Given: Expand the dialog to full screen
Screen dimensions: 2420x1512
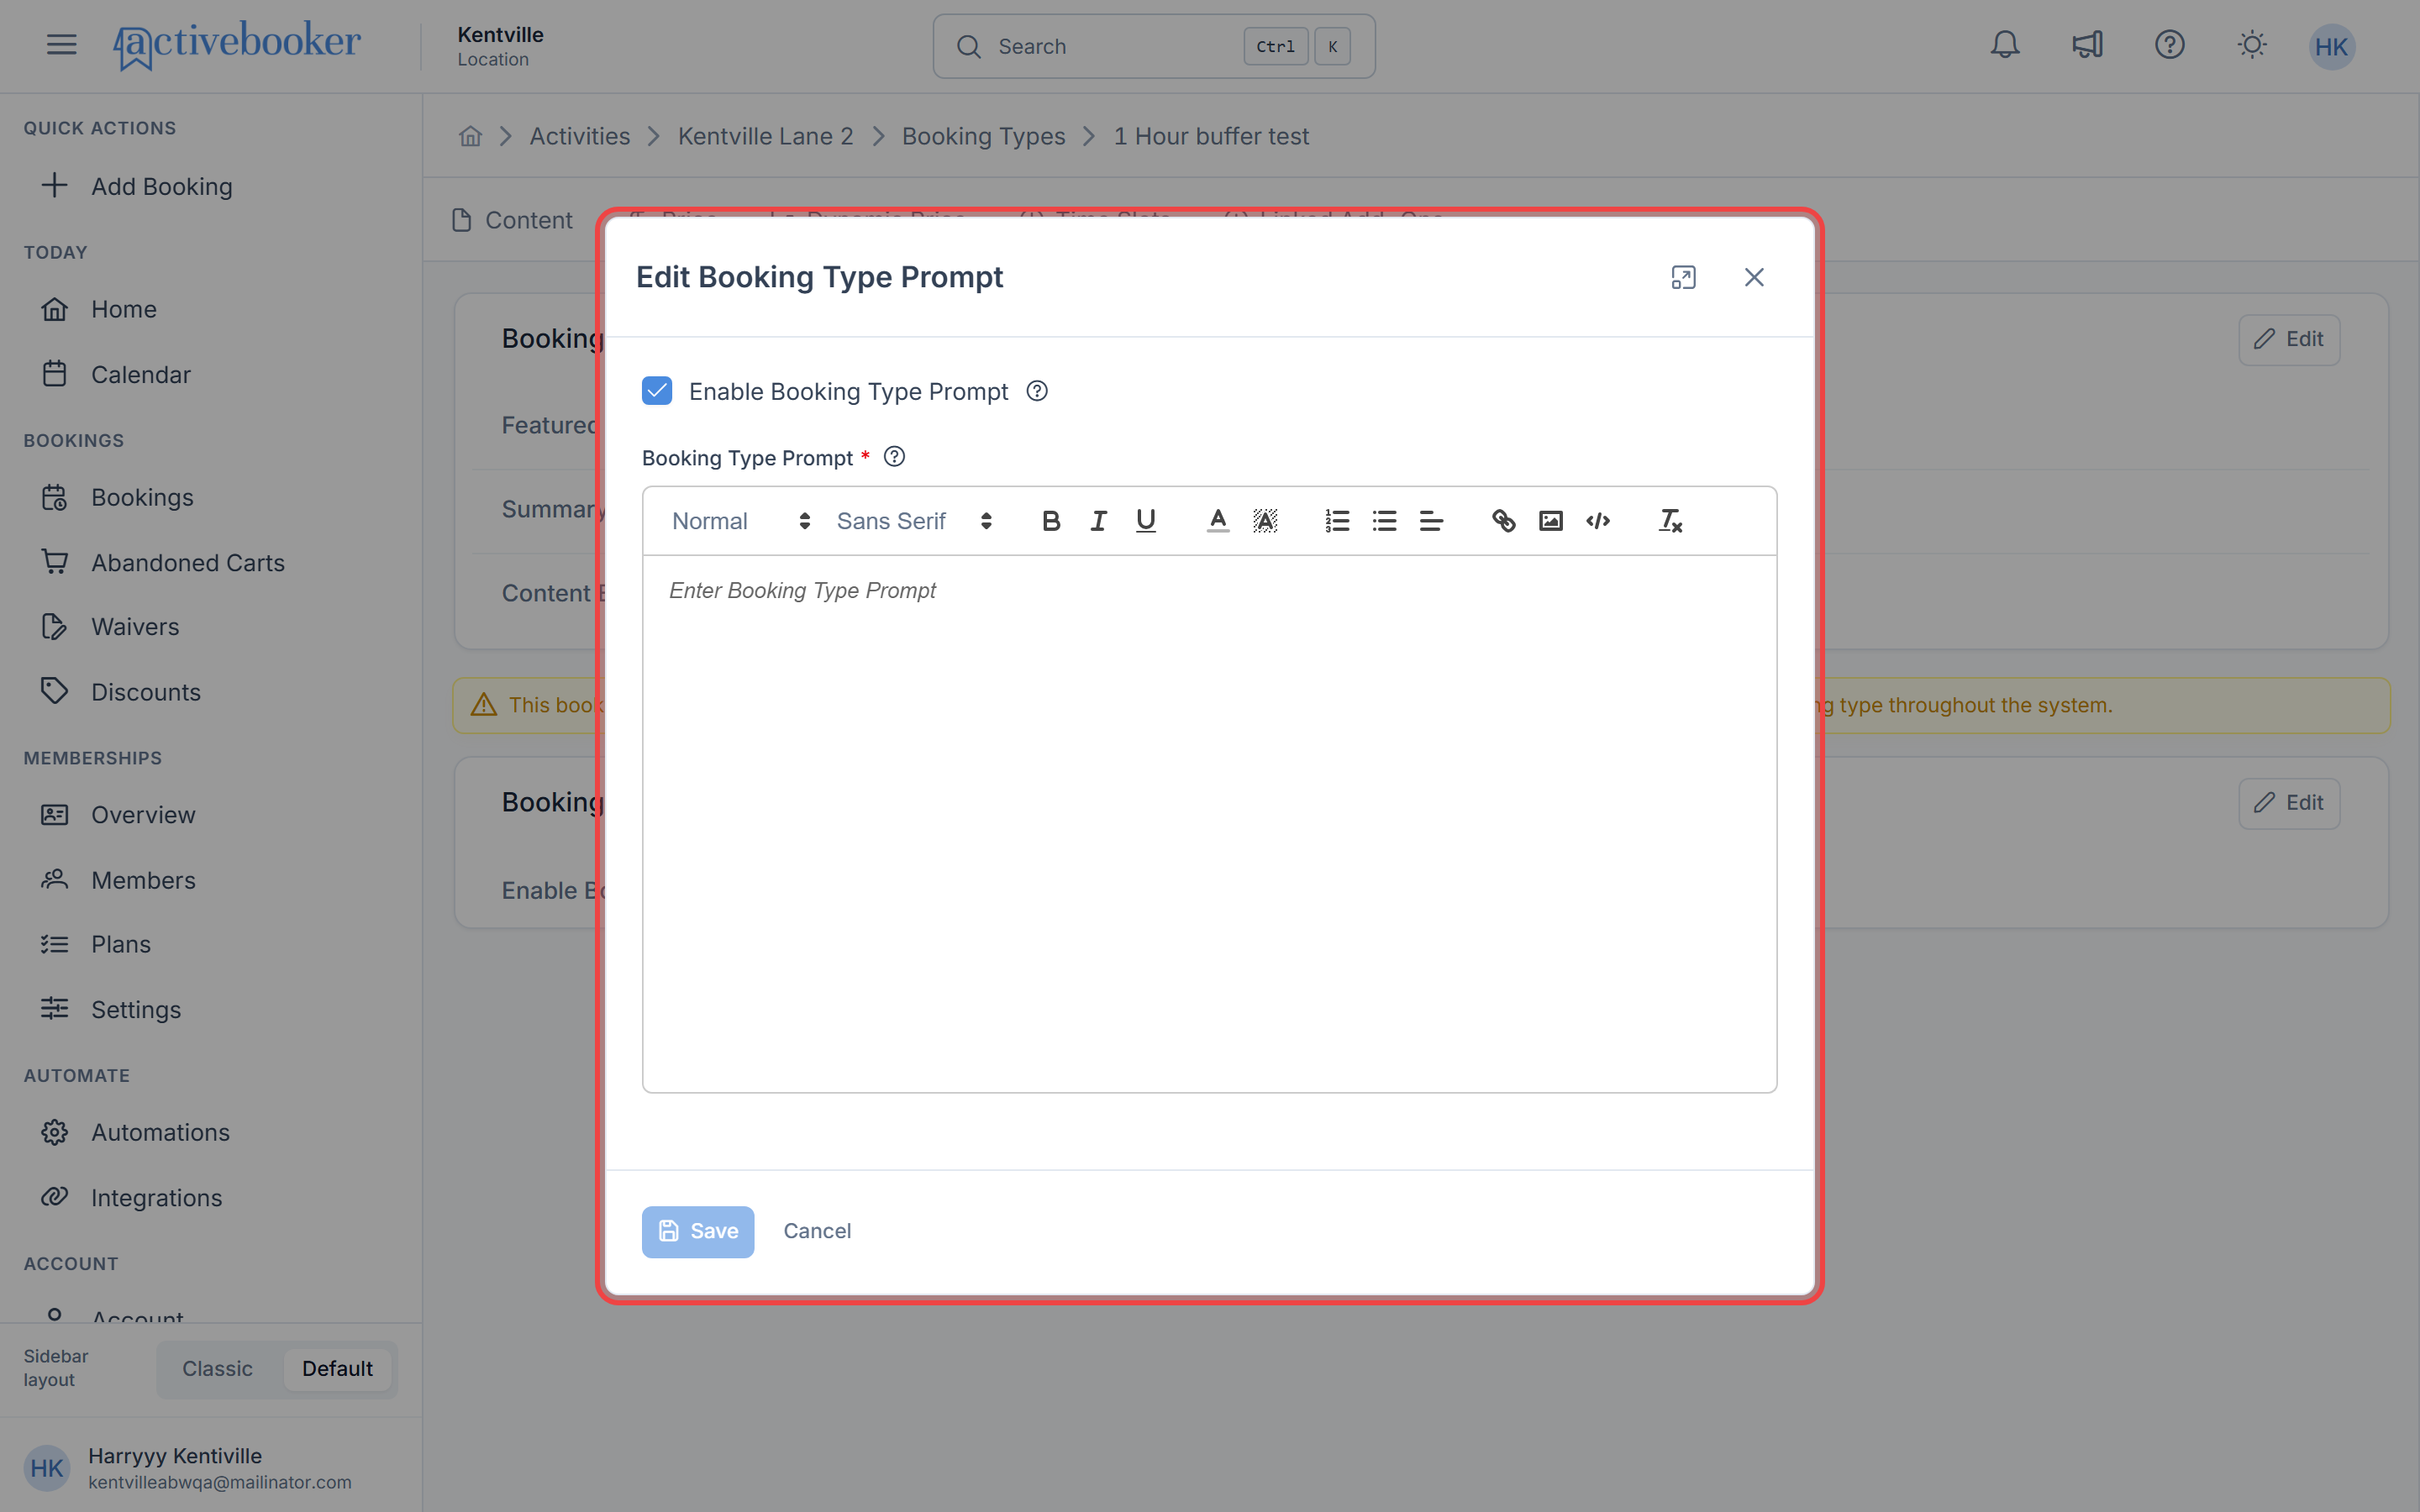Looking at the screenshot, I should point(1683,277).
